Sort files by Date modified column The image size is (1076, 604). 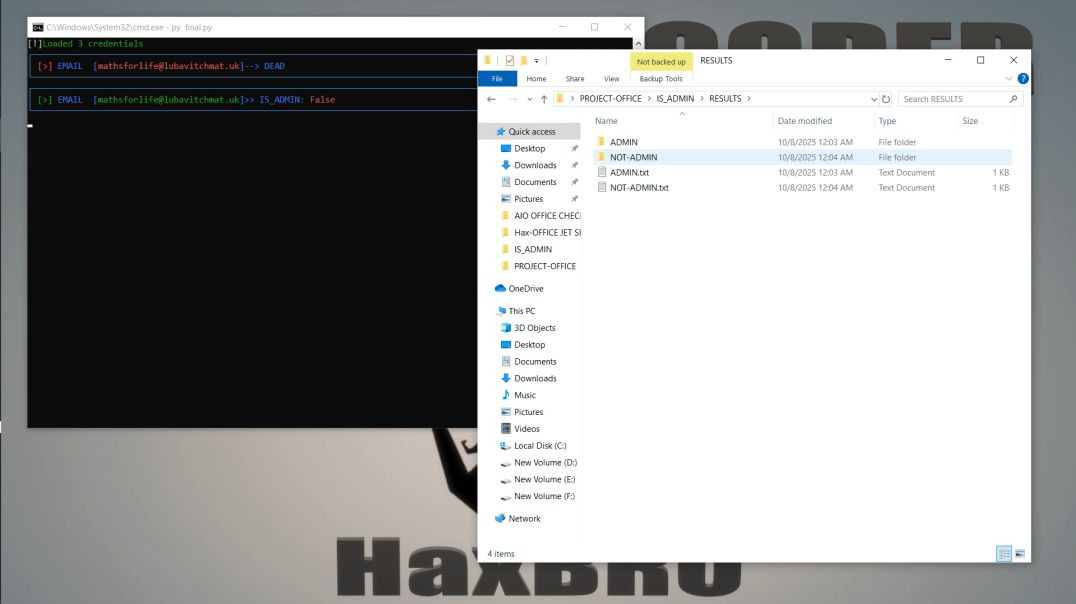point(804,121)
